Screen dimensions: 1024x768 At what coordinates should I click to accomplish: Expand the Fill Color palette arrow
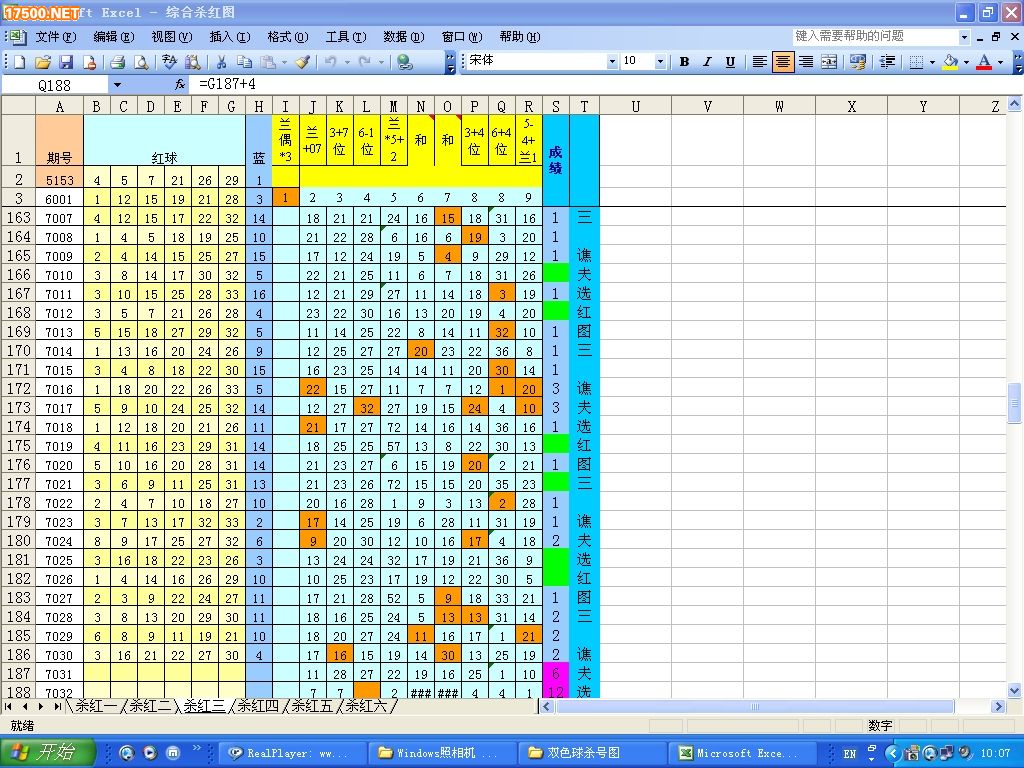pos(966,62)
